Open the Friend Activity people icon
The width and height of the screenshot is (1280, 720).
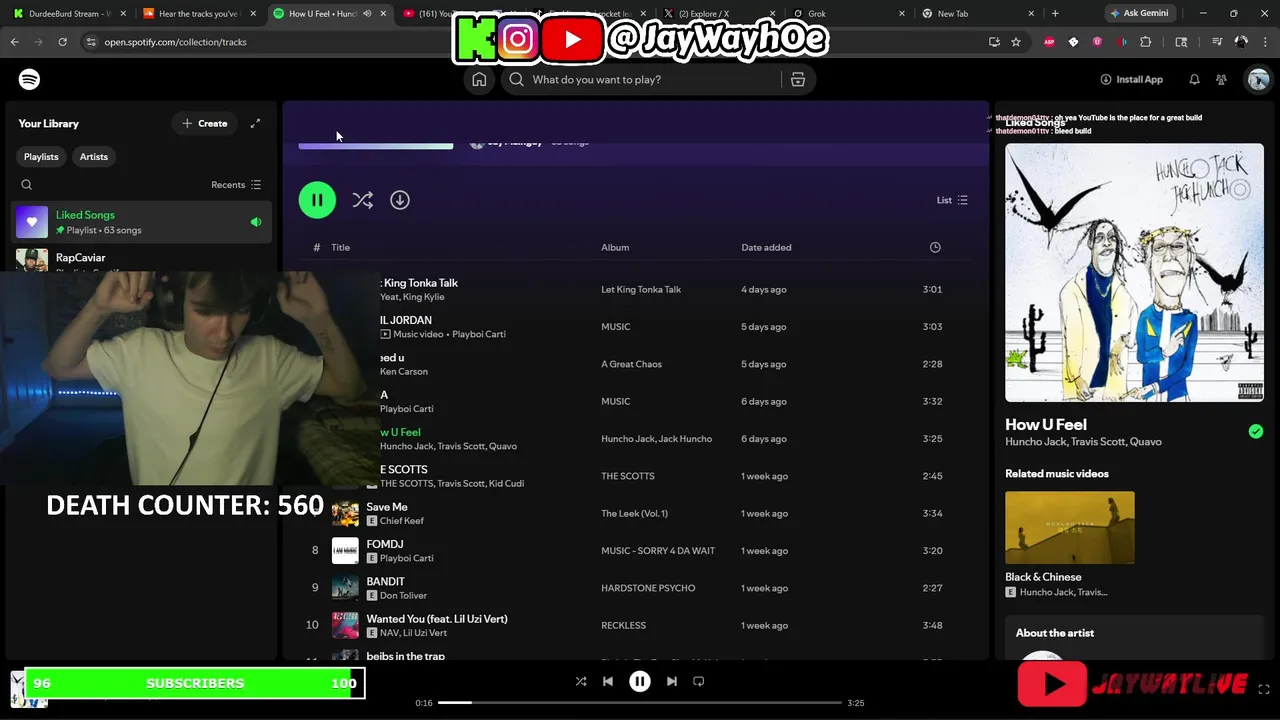pos(1221,79)
